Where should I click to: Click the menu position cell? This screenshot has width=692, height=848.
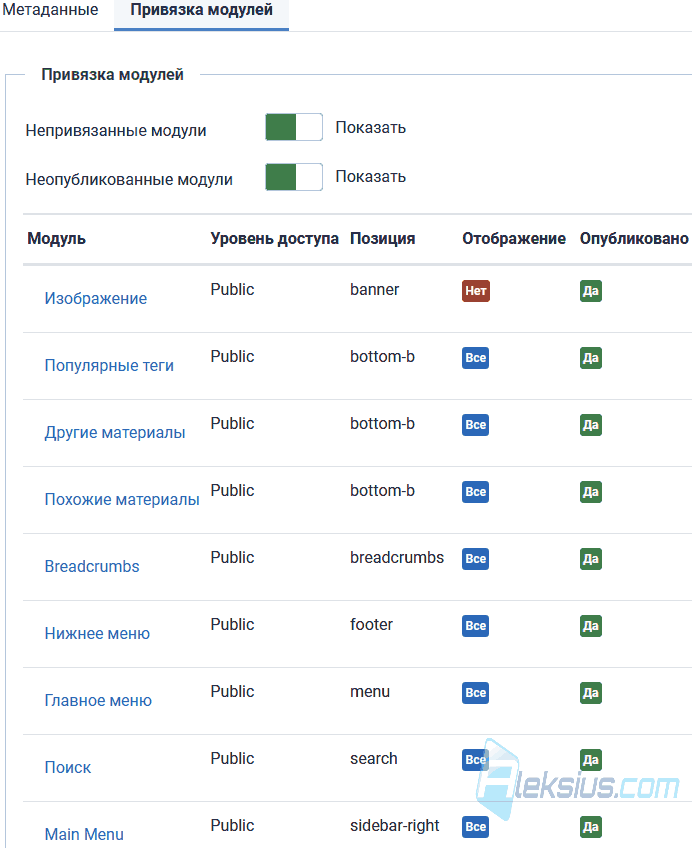(x=370, y=692)
